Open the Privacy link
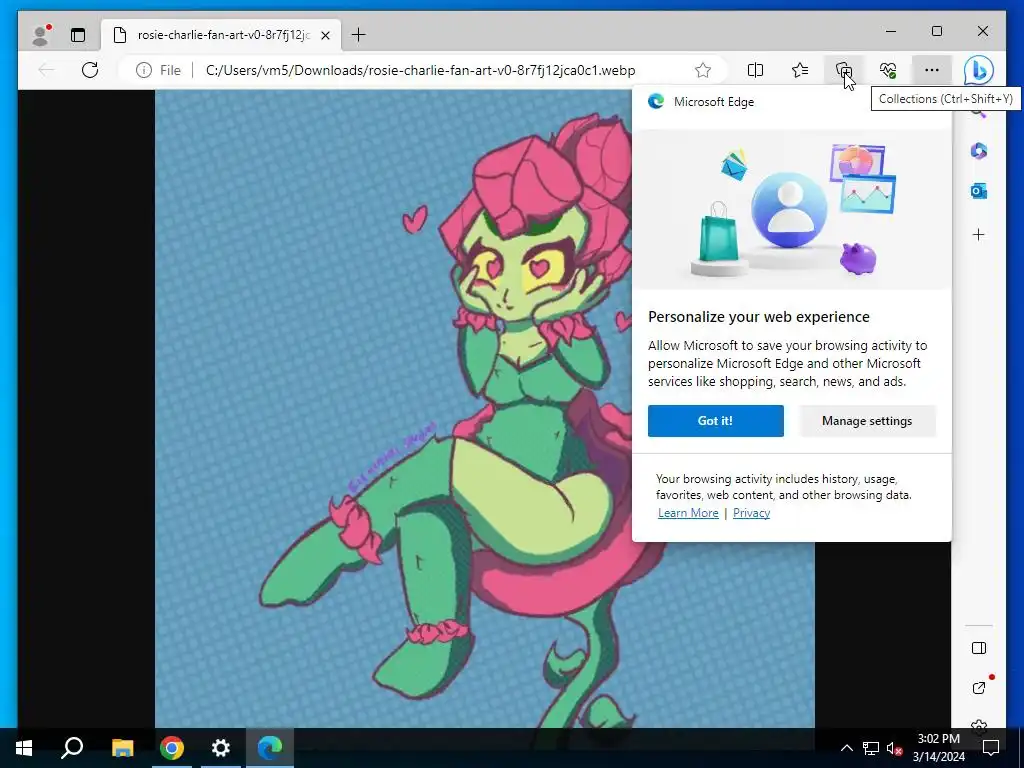 coord(751,513)
